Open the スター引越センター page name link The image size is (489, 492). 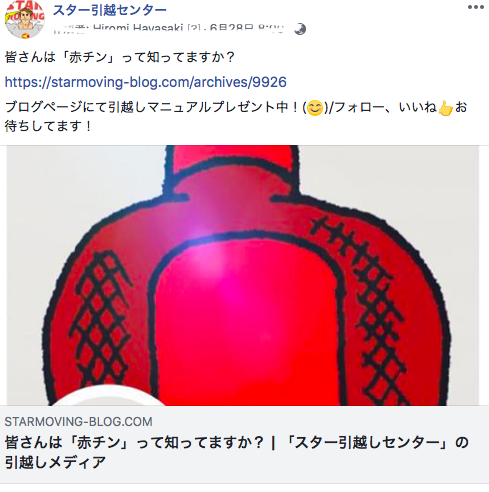(x=110, y=10)
